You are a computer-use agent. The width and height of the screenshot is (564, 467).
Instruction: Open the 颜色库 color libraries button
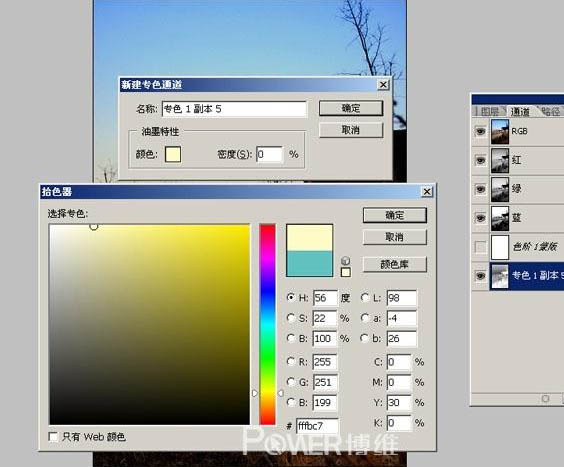(x=395, y=264)
